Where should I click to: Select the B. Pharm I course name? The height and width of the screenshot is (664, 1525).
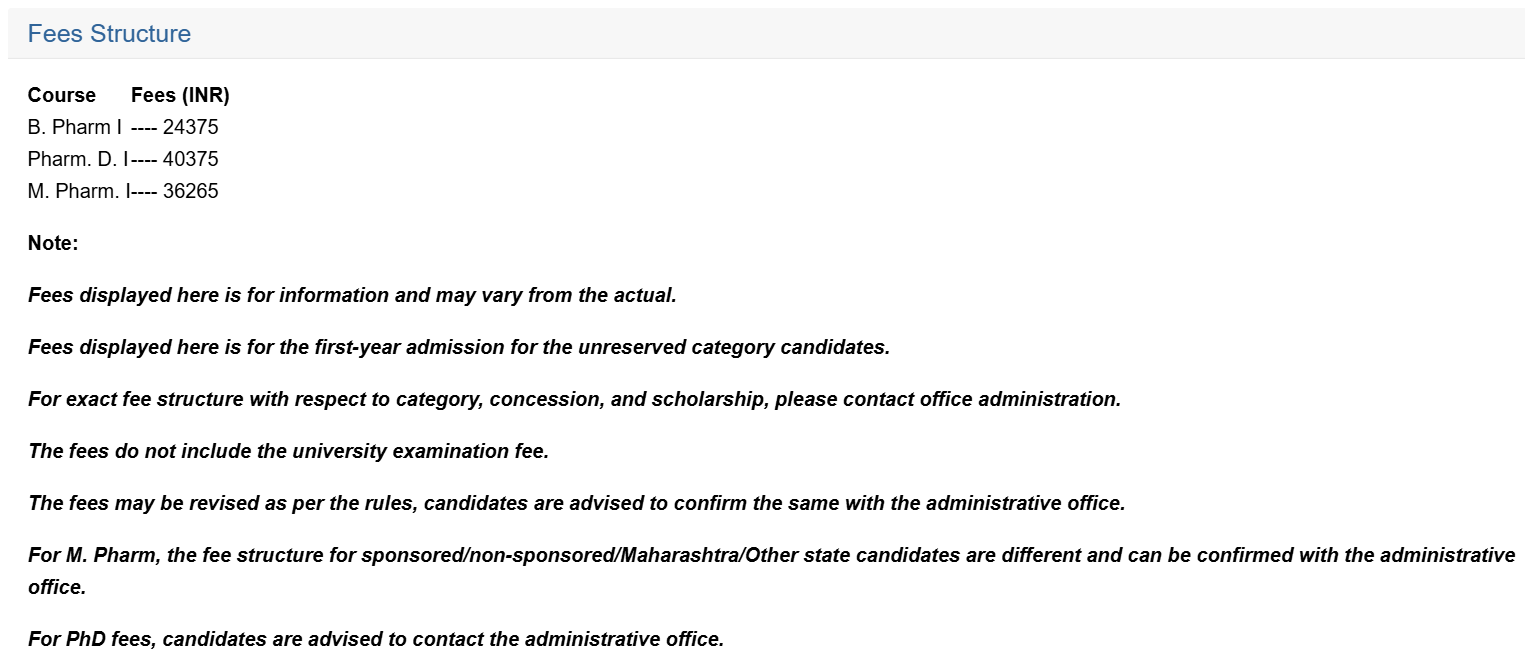tap(75, 127)
